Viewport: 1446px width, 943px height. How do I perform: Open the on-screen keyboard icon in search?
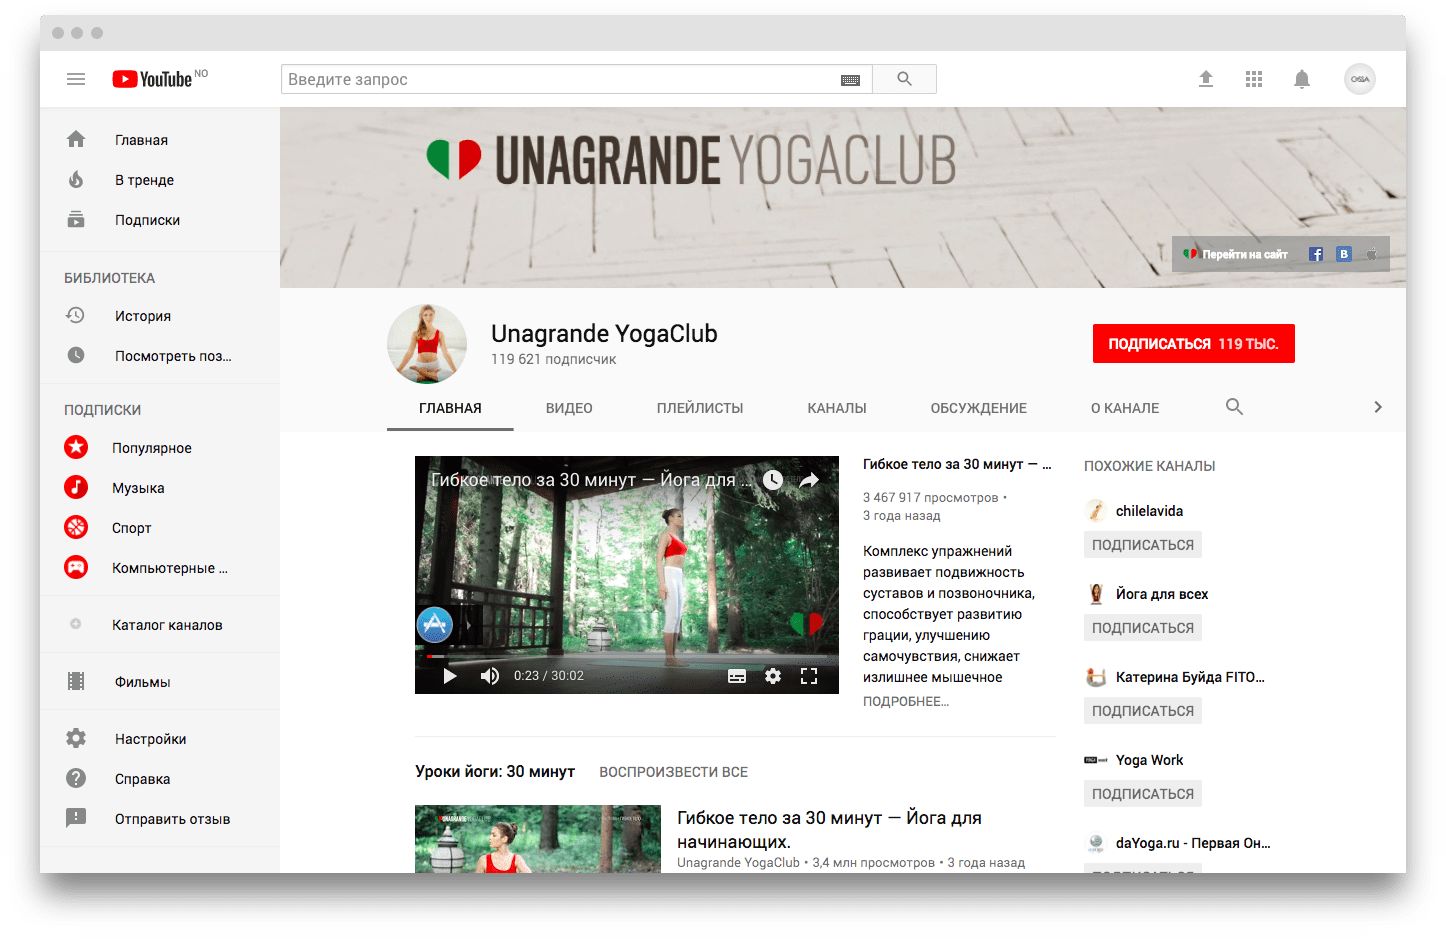click(850, 80)
